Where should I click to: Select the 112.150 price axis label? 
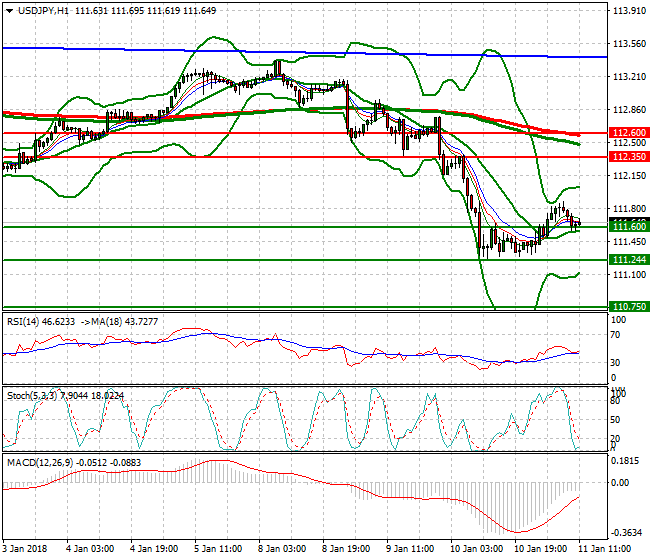tap(629, 176)
